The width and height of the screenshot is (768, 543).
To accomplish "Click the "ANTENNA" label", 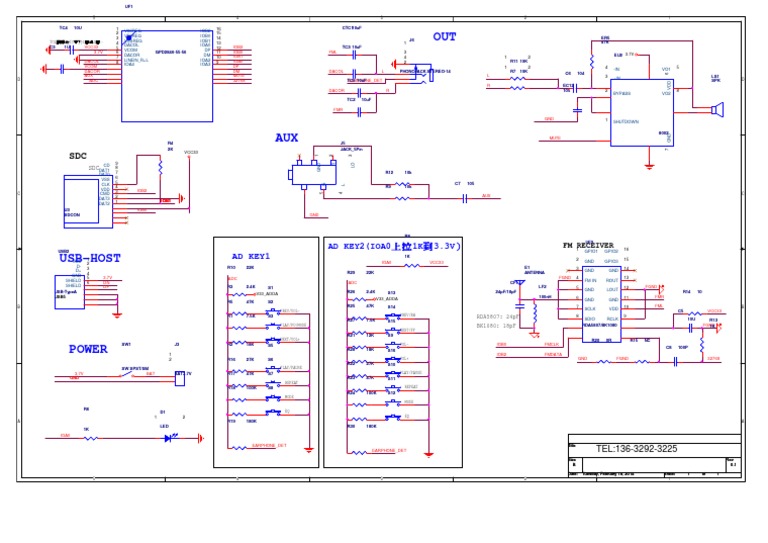I will [x=534, y=272].
